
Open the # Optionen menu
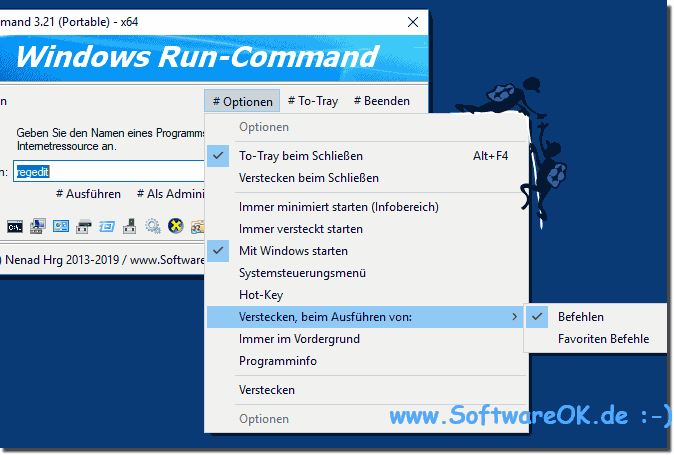242,101
